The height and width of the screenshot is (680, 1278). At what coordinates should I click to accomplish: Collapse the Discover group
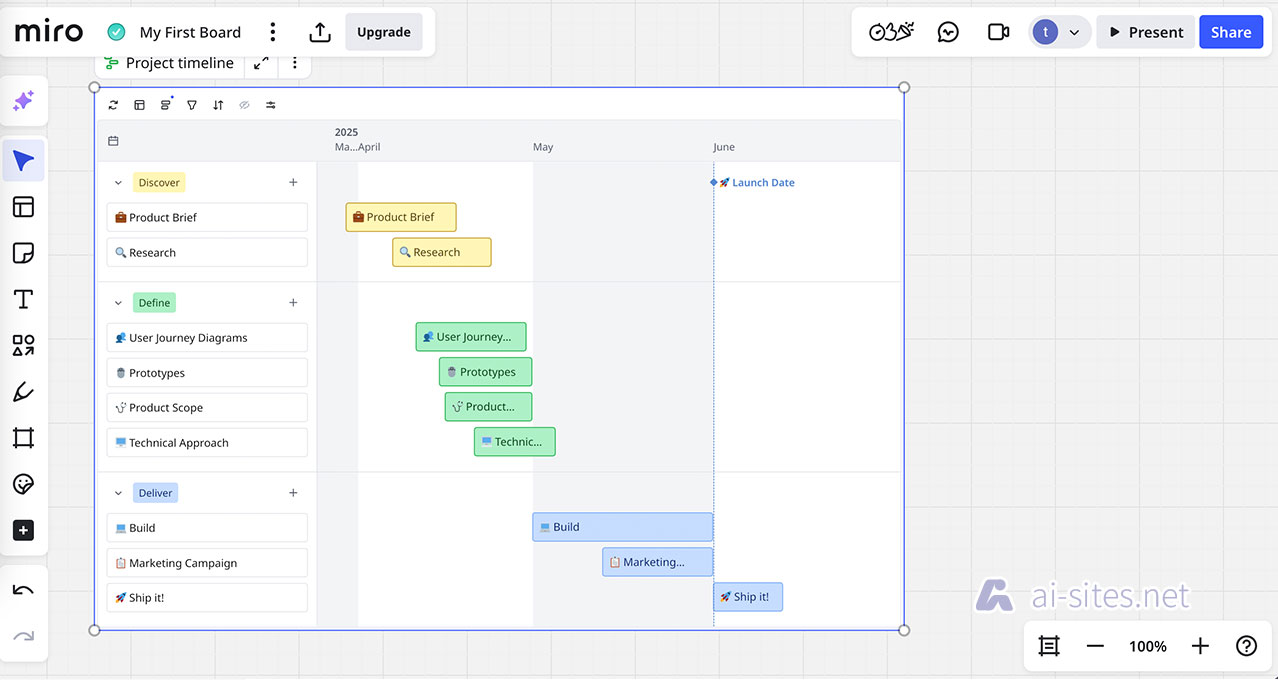coord(118,183)
